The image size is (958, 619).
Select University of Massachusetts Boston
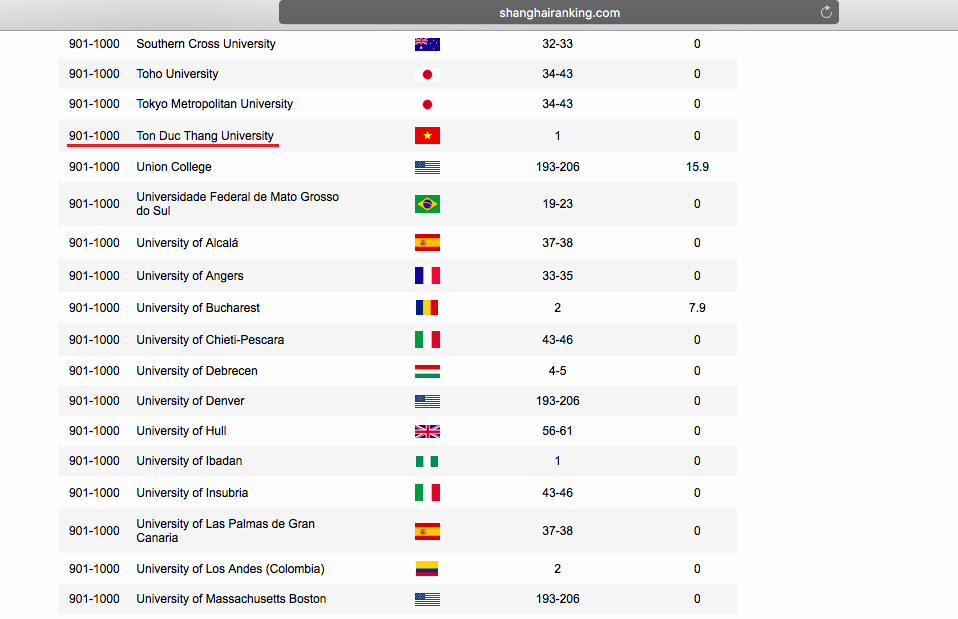click(x=231, y=599)
